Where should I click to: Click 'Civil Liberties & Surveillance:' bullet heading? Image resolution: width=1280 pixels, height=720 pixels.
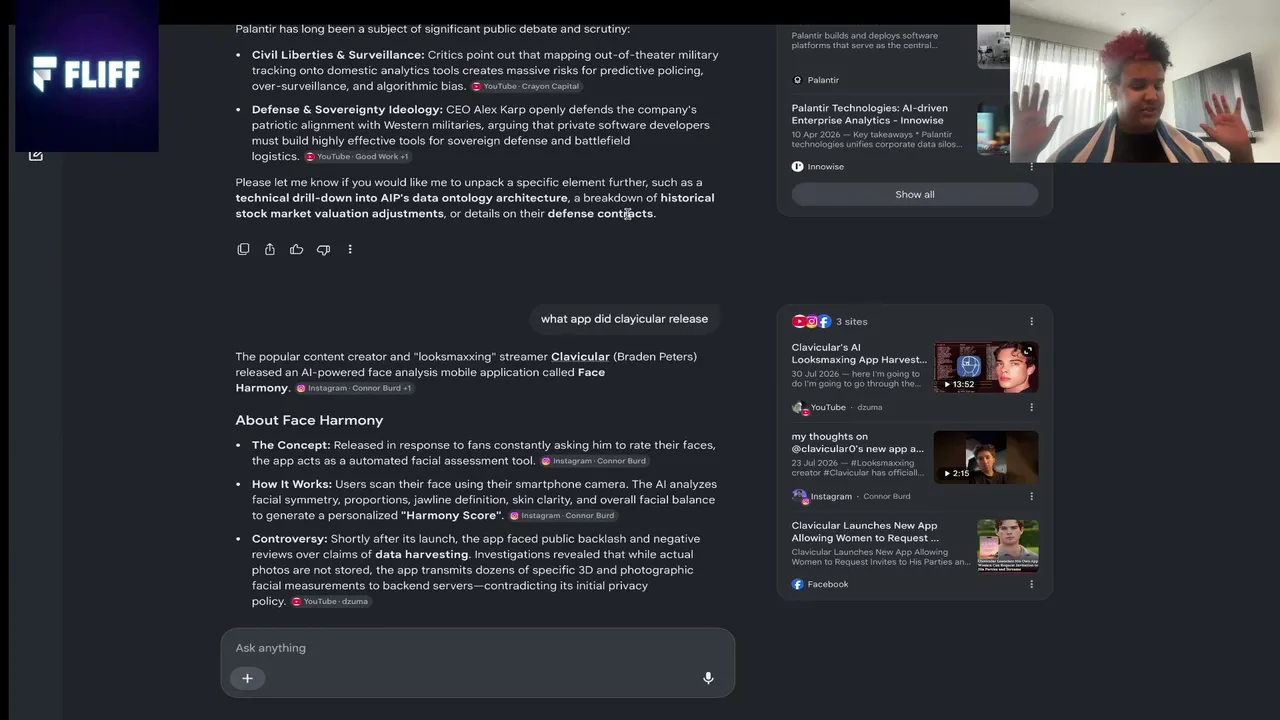338,55
